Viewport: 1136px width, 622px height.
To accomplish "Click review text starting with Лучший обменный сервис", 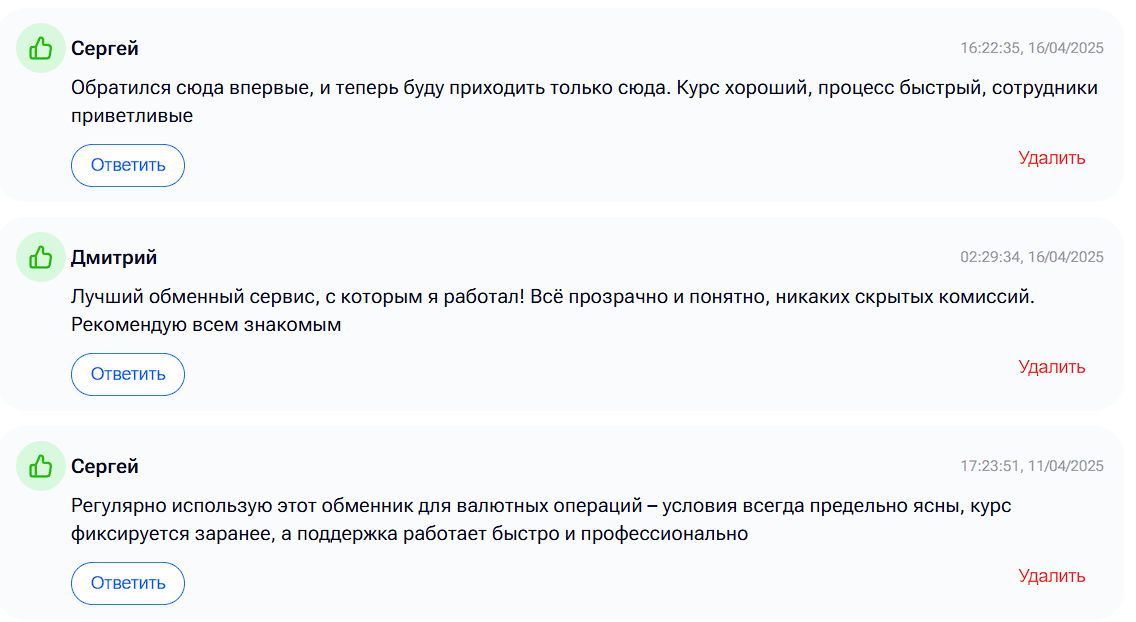I will [553, 311].
